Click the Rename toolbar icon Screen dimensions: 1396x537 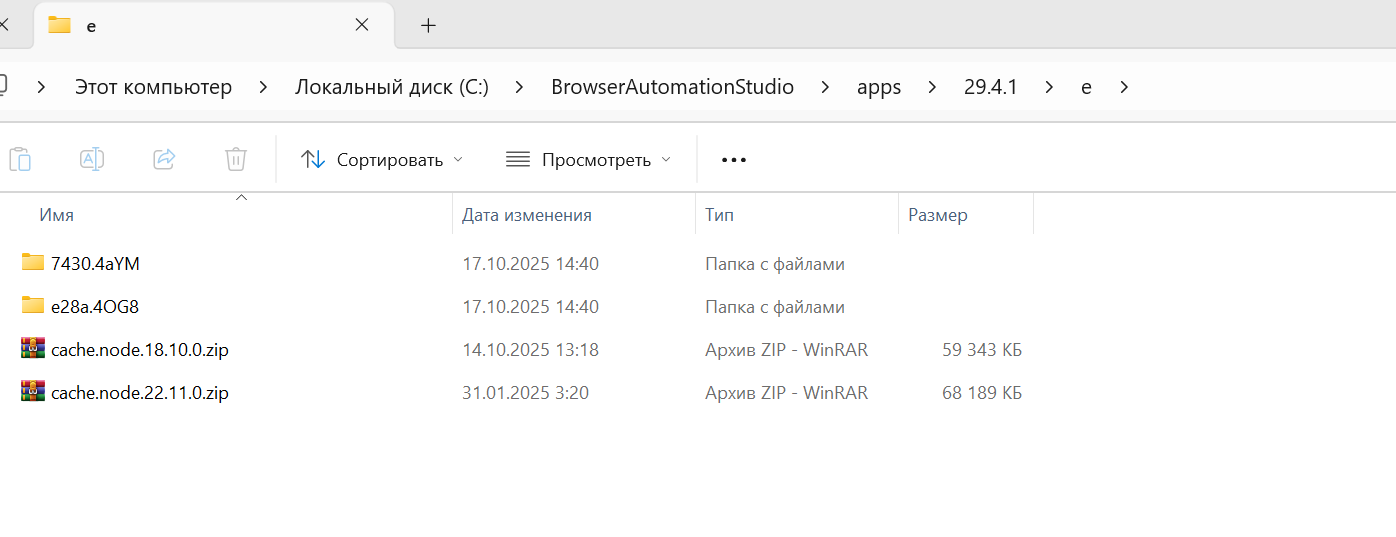(92, 159)
